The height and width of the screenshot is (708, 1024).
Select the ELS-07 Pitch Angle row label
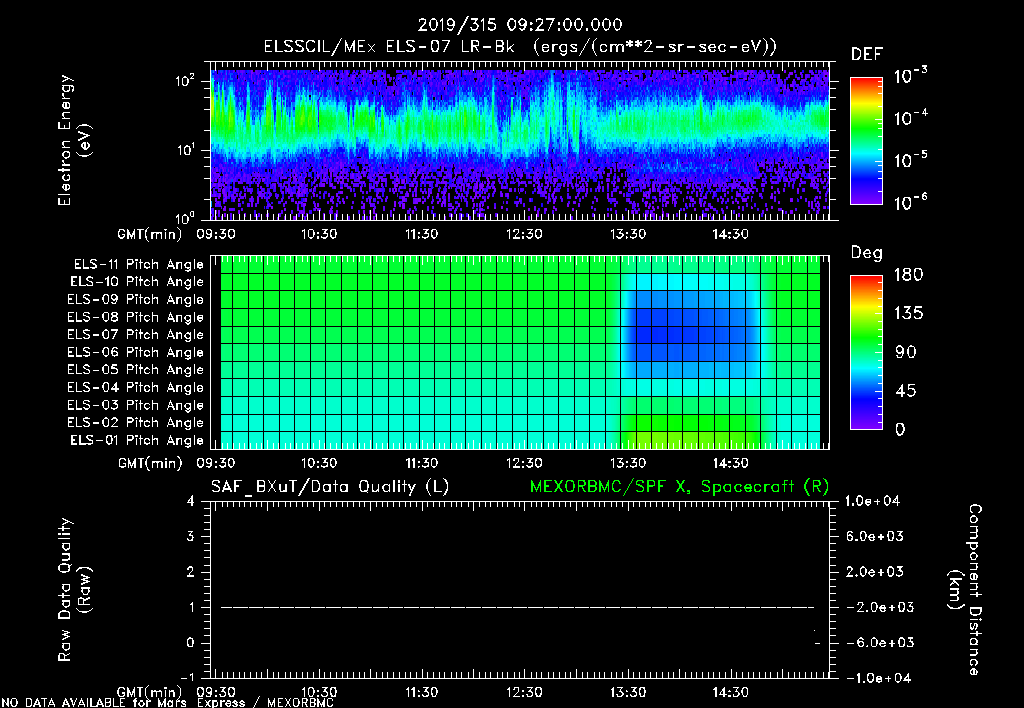(x=136, y=335)
